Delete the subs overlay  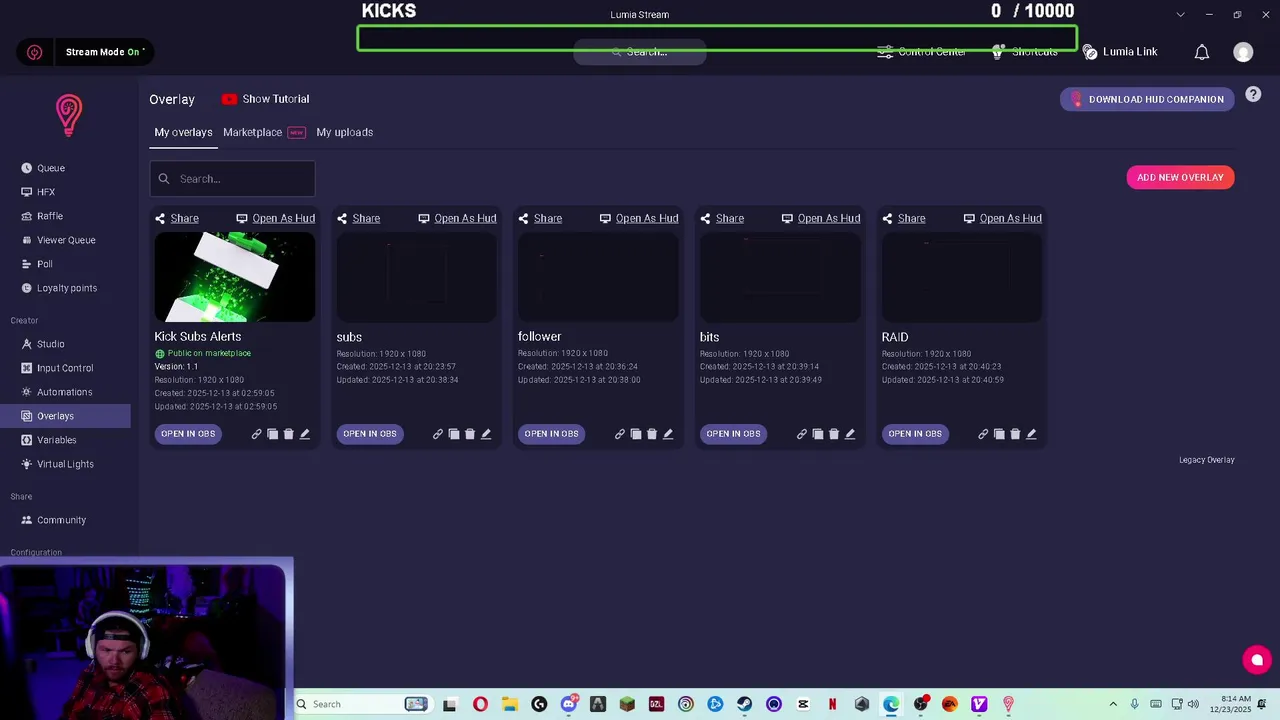[x=470, y=434]
